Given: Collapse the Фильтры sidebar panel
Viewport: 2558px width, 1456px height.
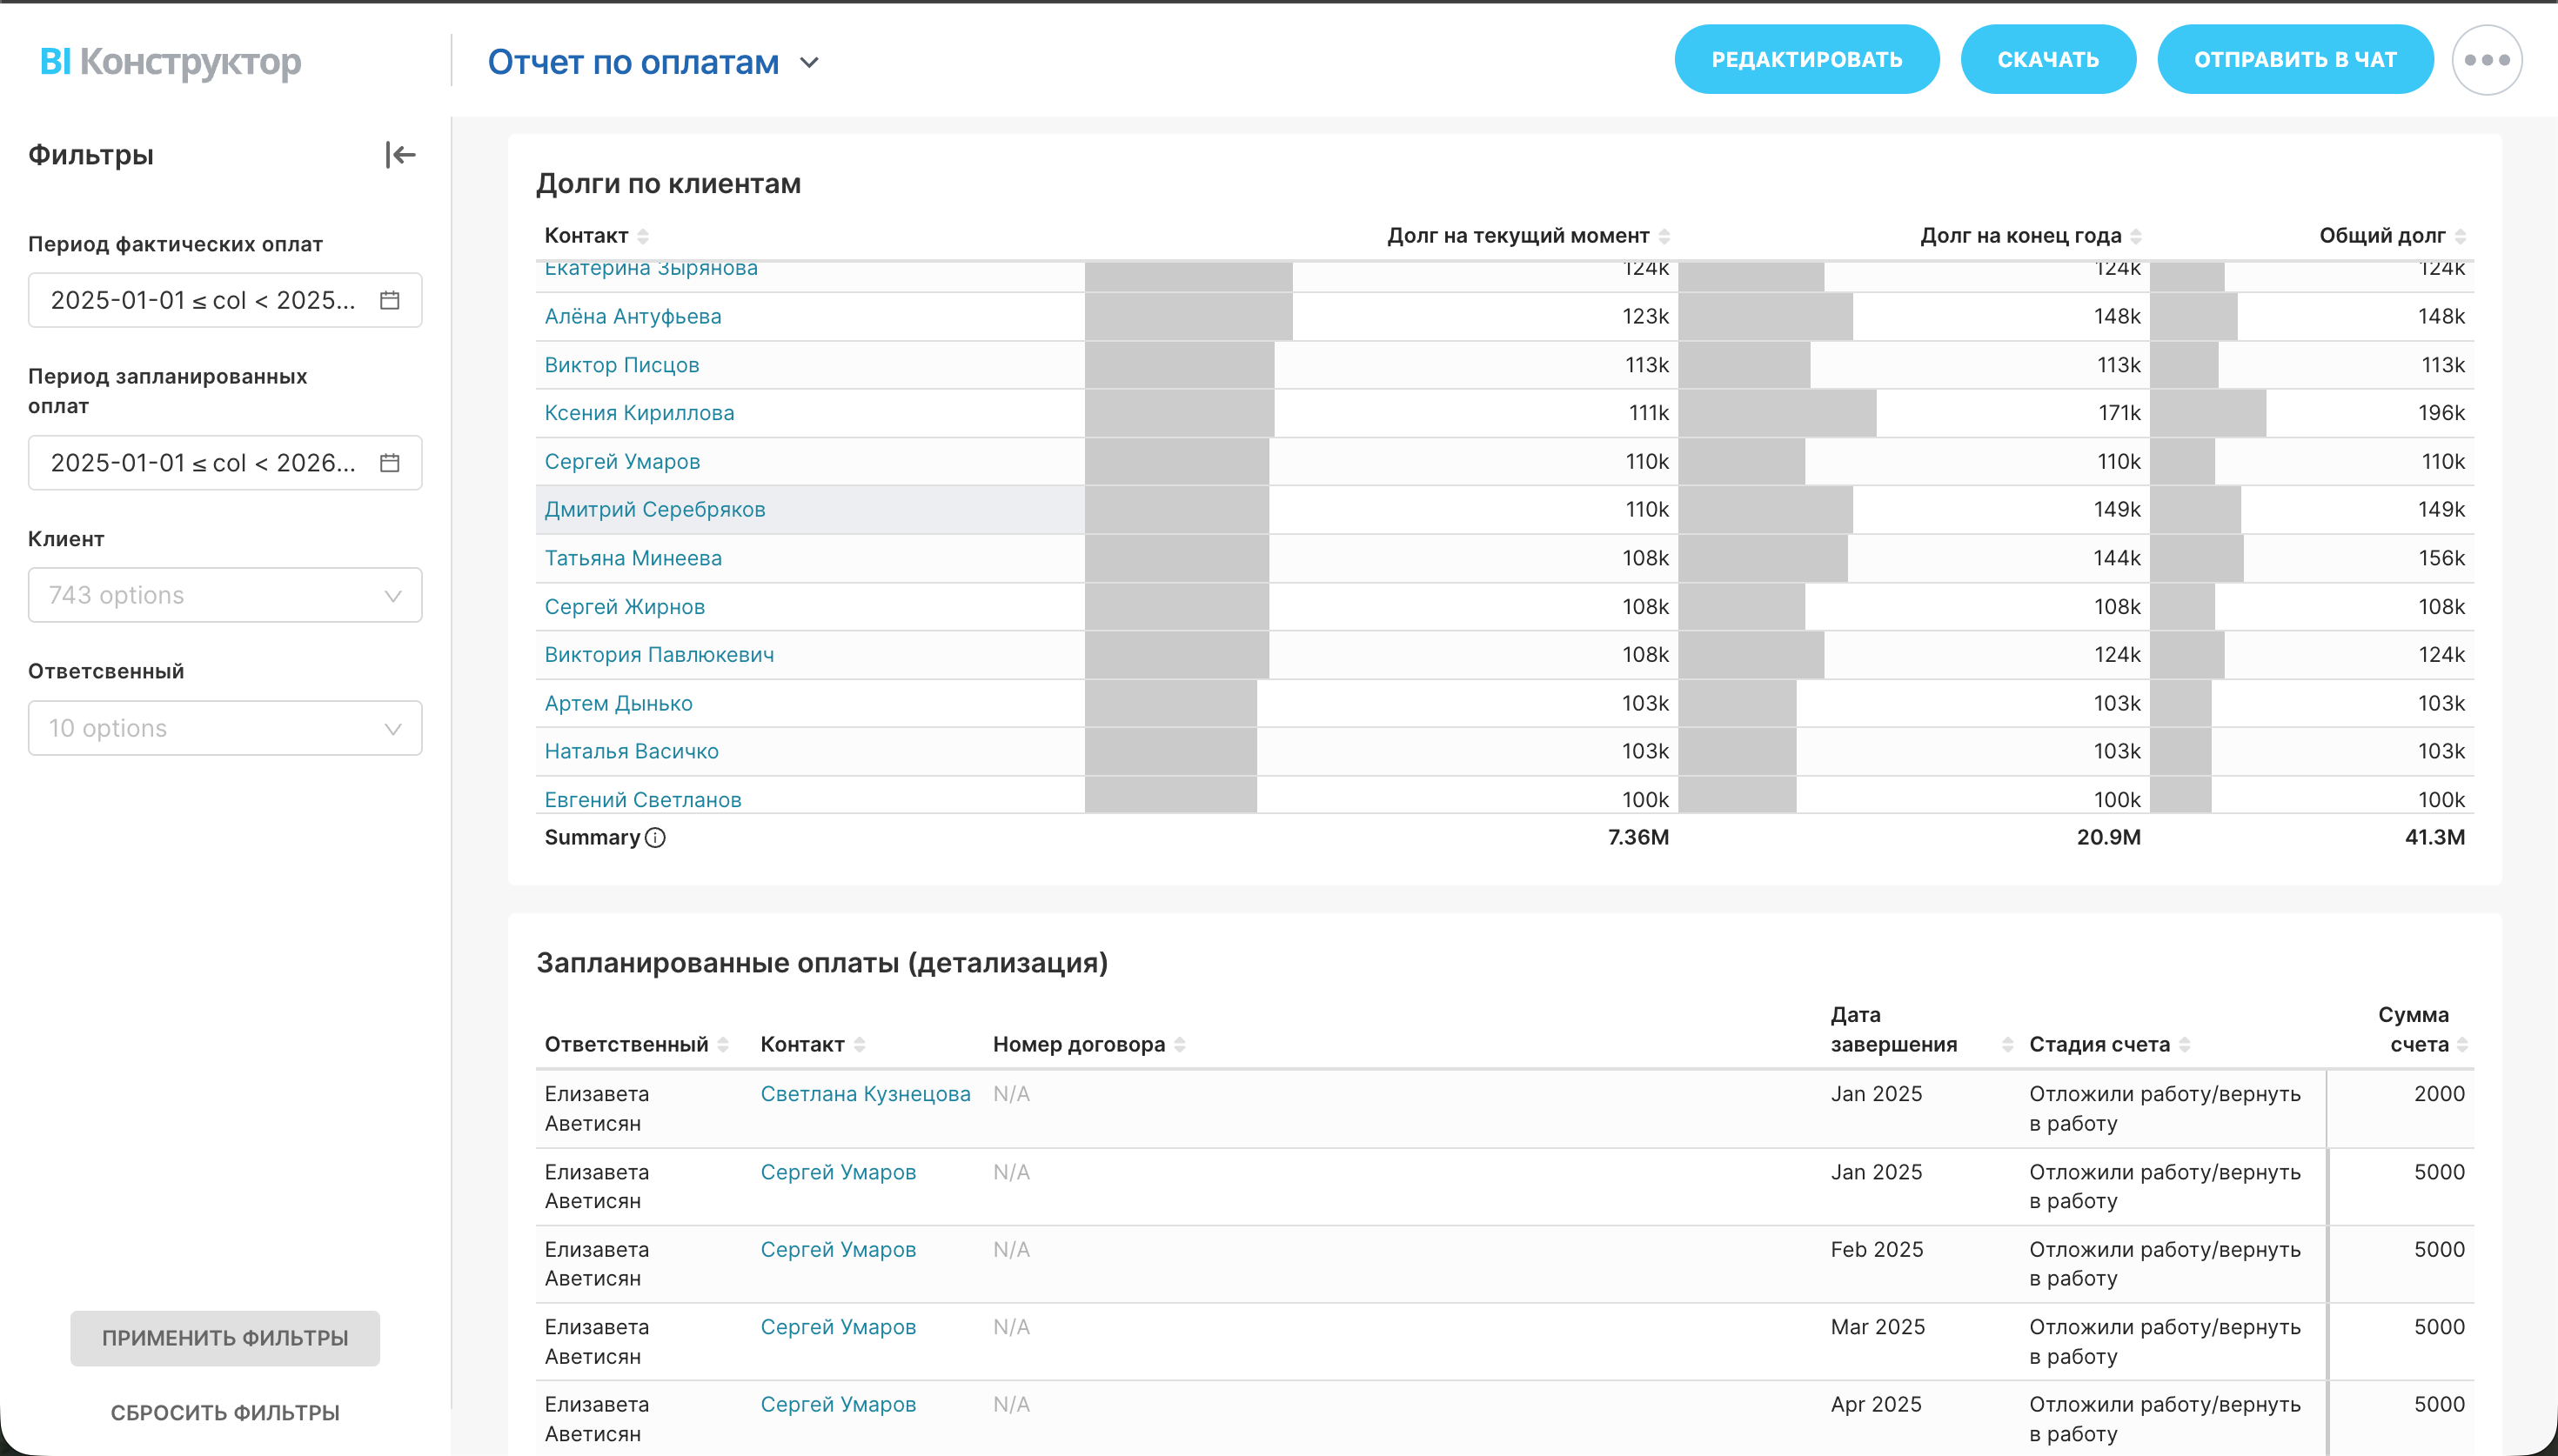Looking at the screenshot, I should 400,155.
